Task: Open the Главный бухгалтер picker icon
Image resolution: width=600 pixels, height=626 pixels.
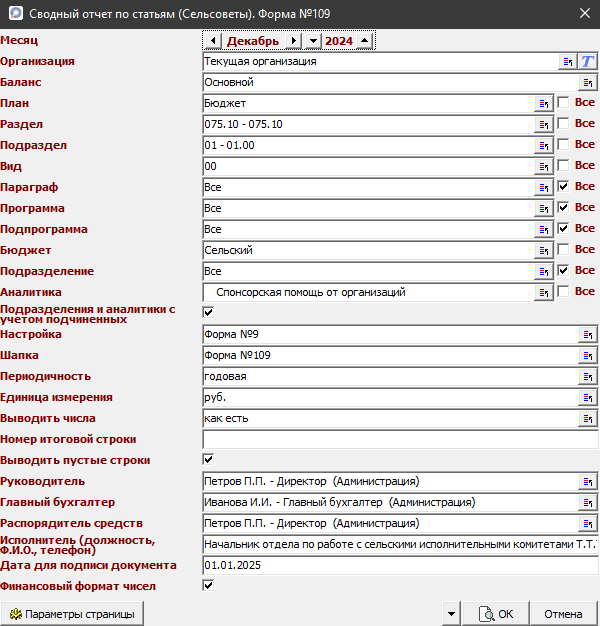Action: [588, 502]
